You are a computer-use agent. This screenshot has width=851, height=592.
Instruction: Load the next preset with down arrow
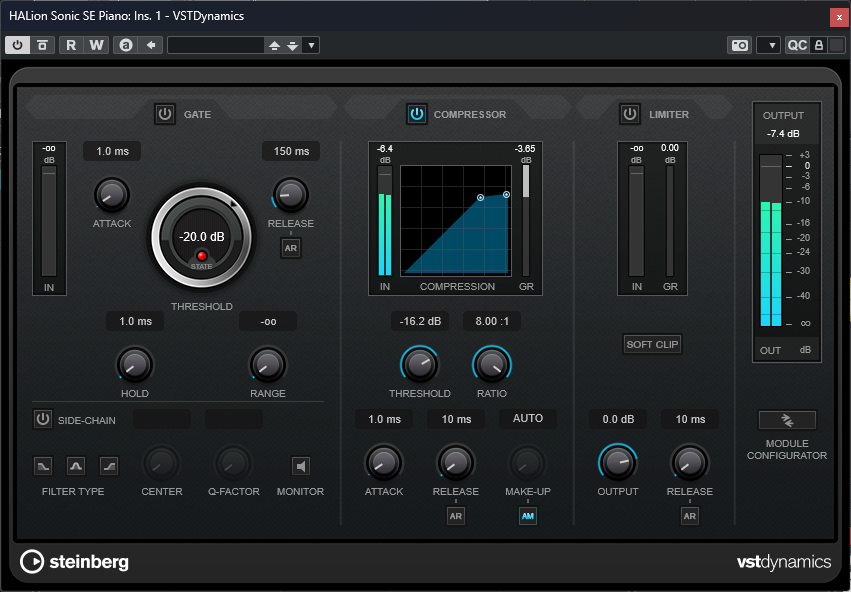293,46
